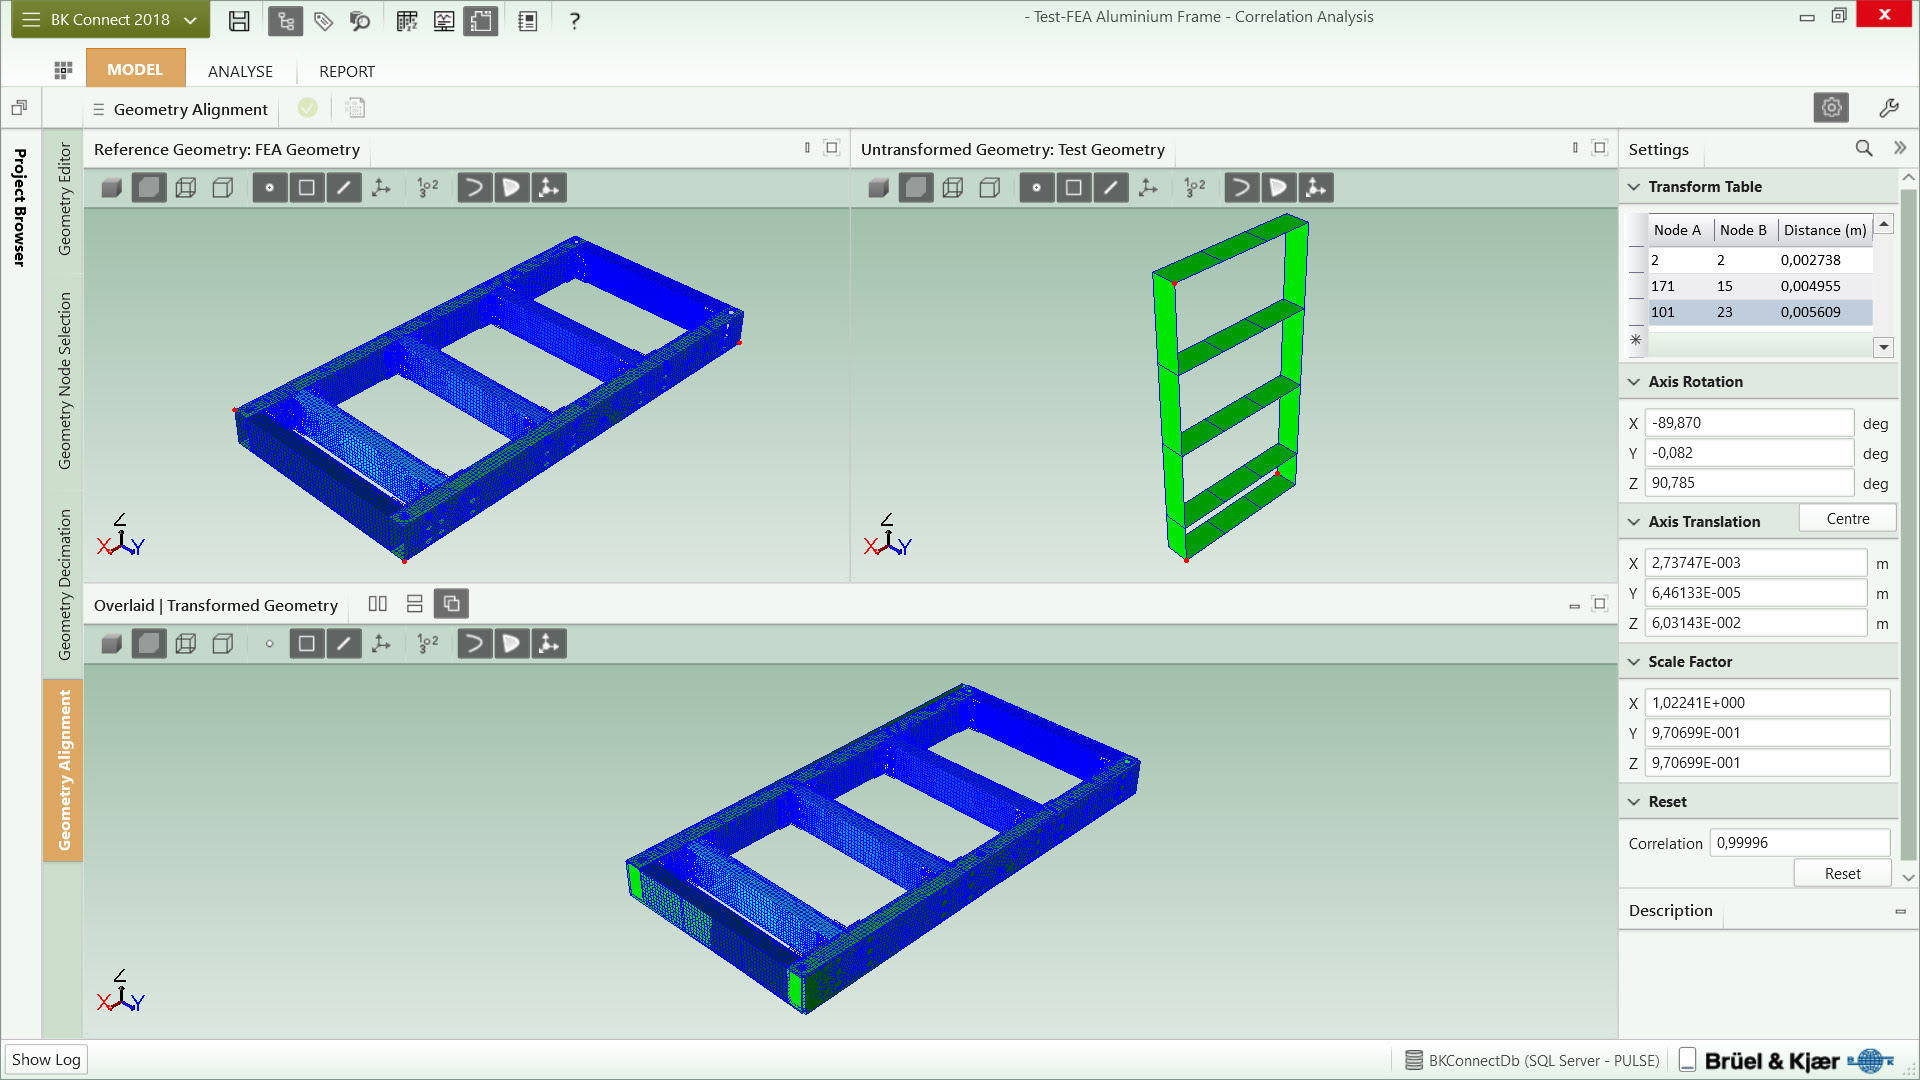Toggle overlay layout mode button in Overlaid pane
Image resolution: width=1920 pixels, height=1080 pixels.
click(x=451, y=604)
